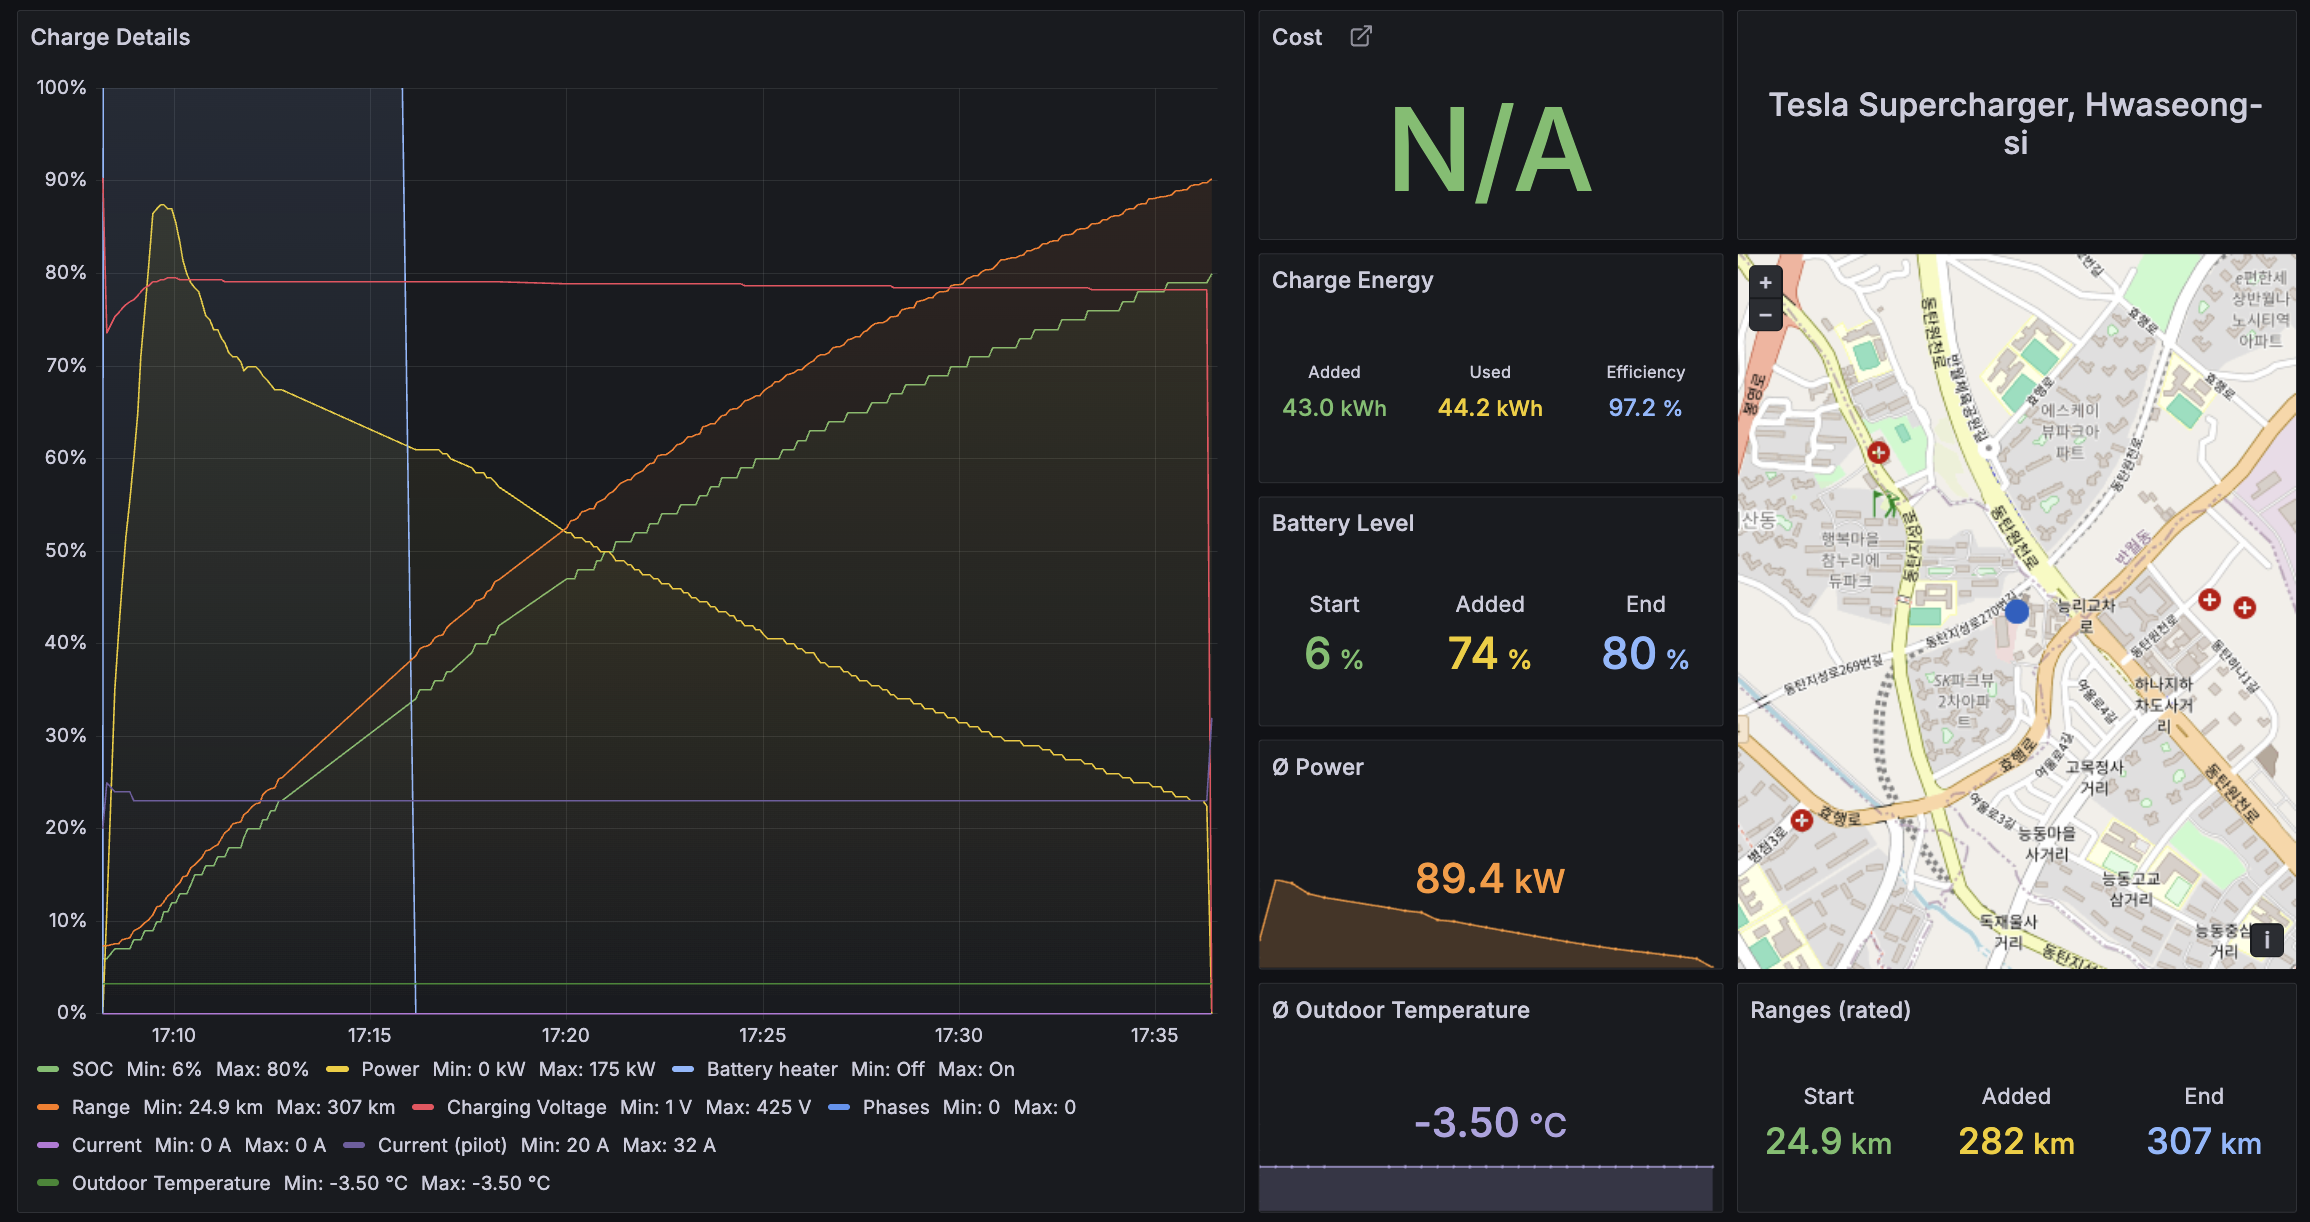The image size is (2310, 1222).
Task: Click the Cost panel external link icon
Action: pyautogui.click(x=1361, y=37)
